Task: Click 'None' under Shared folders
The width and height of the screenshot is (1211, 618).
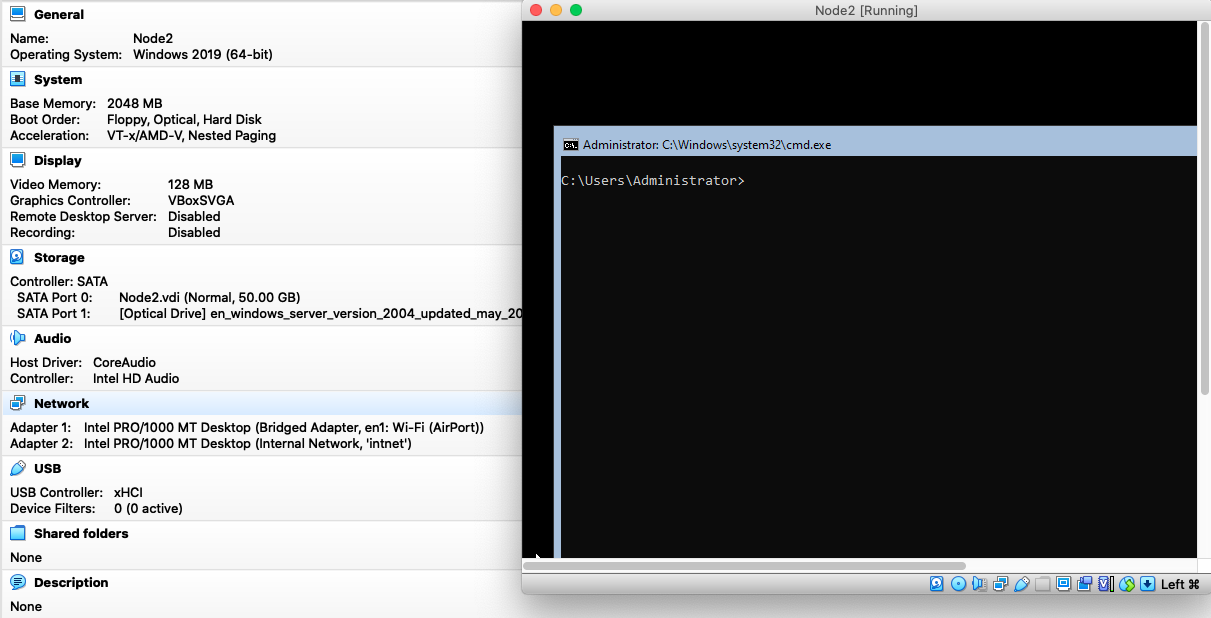Action: pyautogui.click(x=26, y=558)
